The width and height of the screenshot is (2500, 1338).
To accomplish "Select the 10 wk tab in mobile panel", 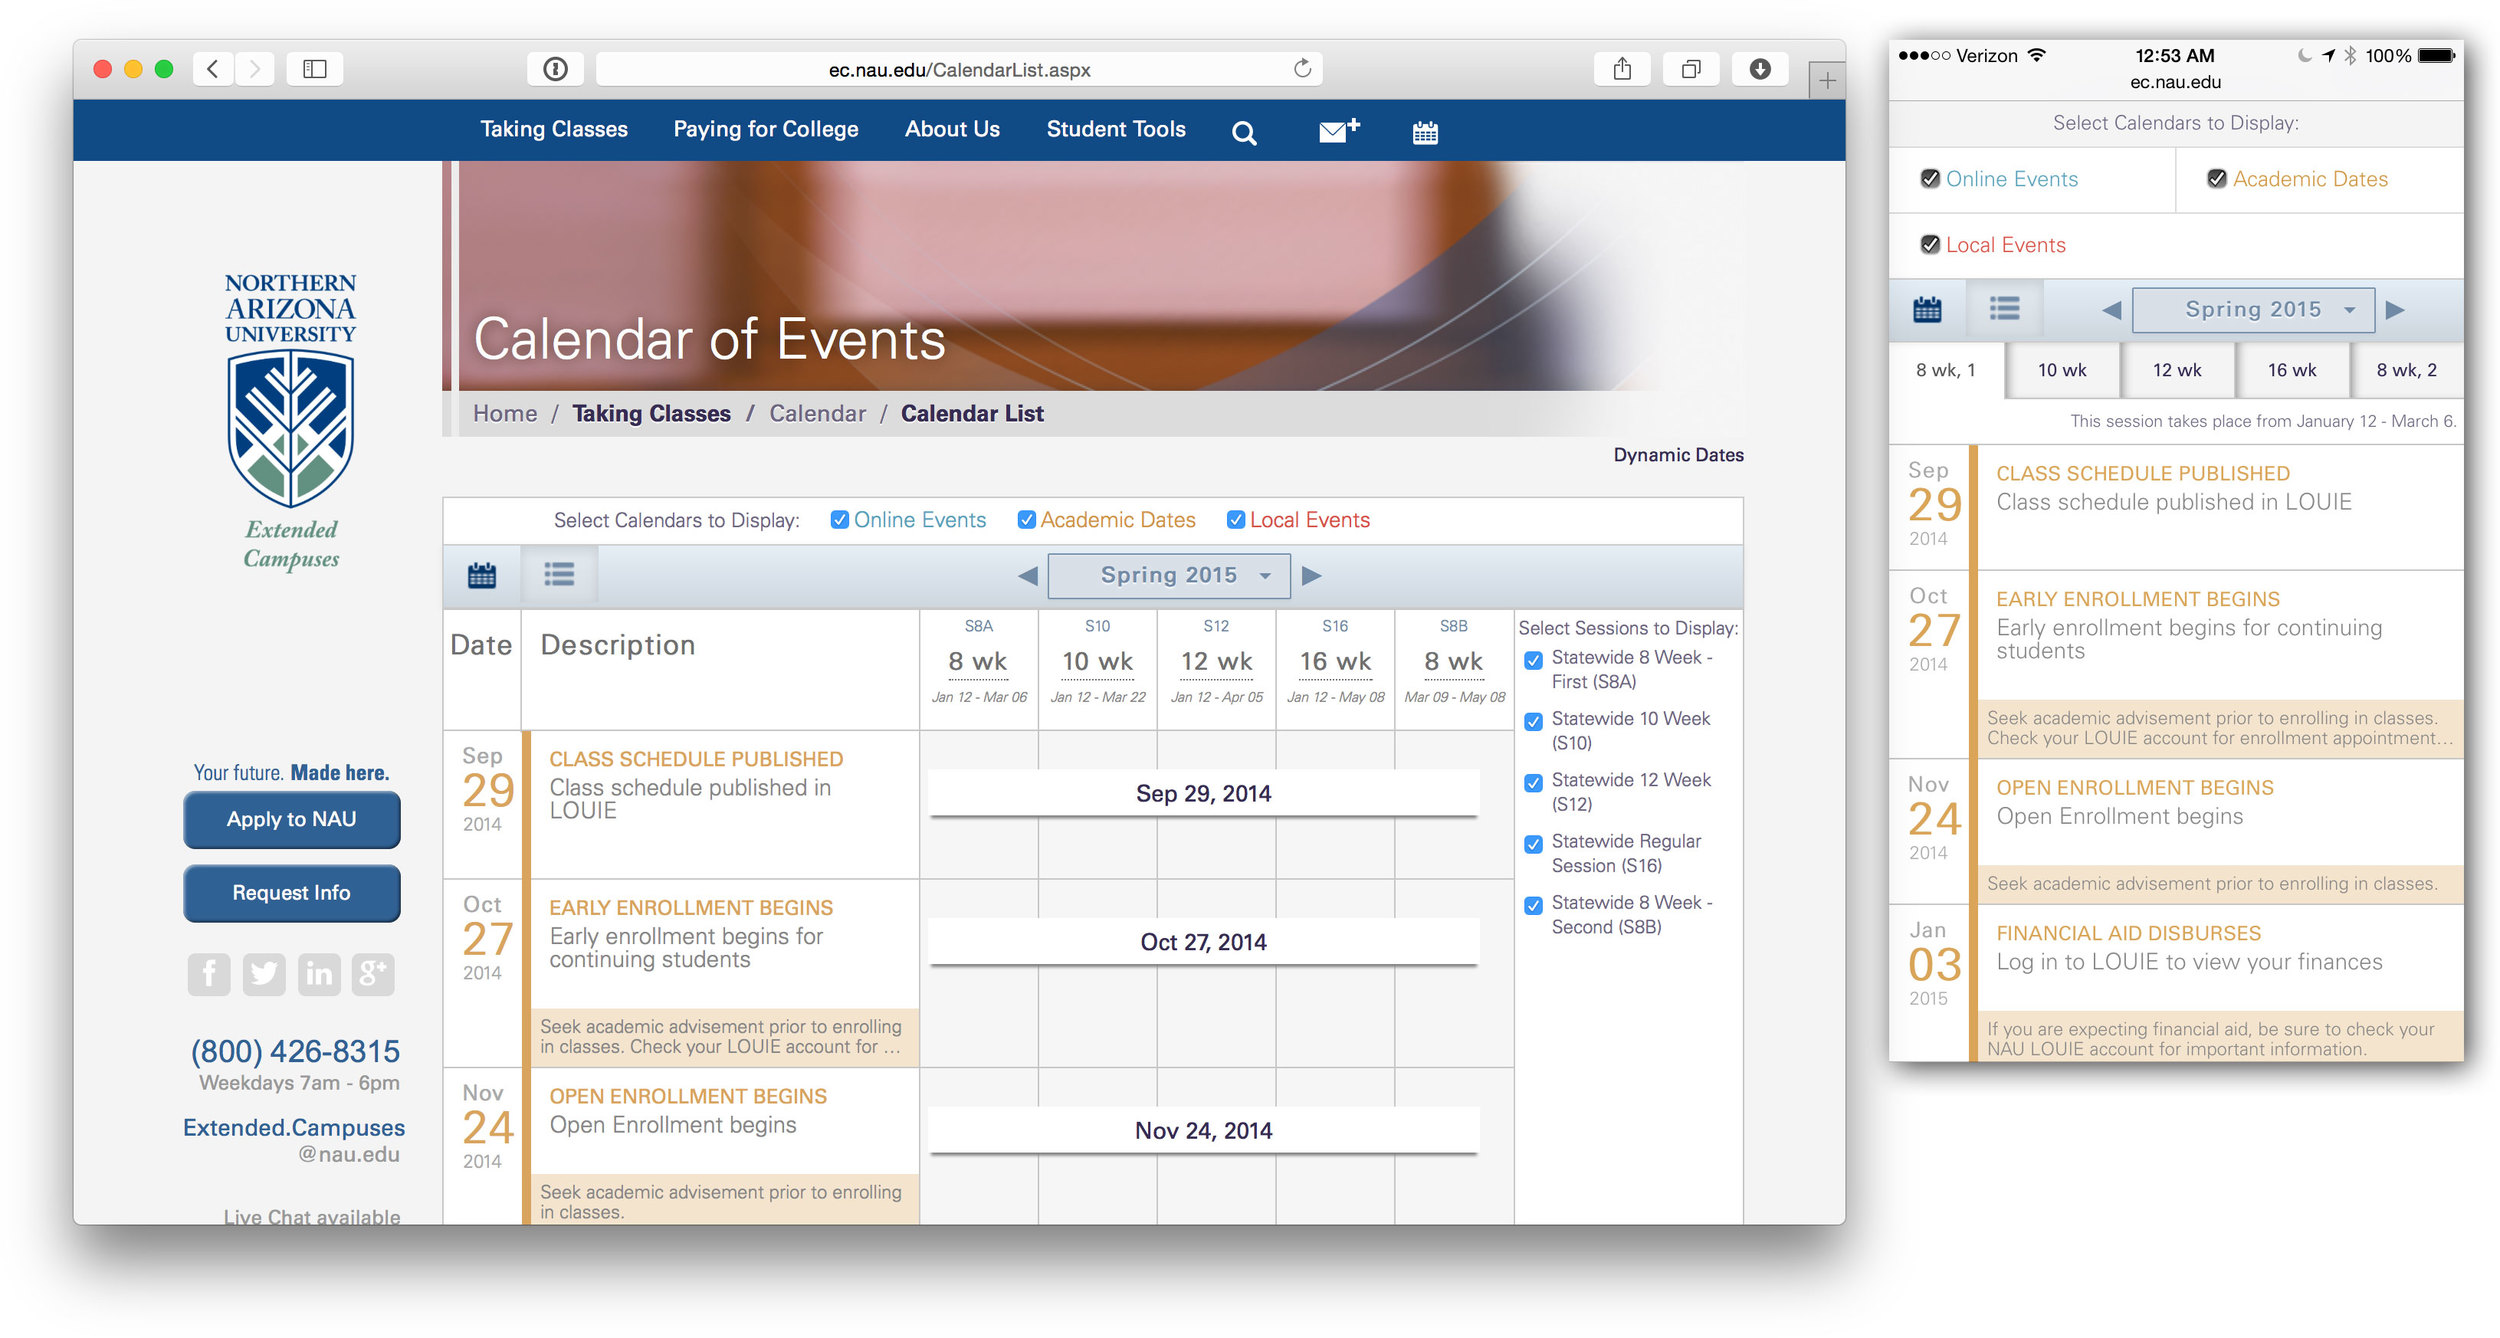I will point(2062,370).
